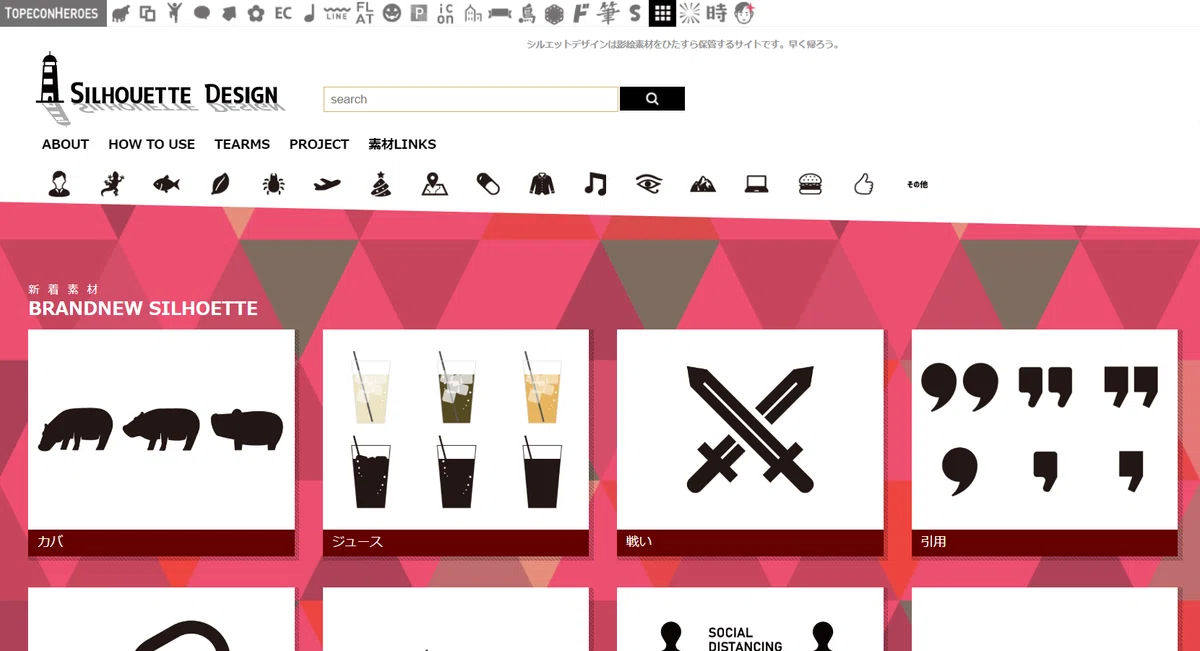The image size is (1200, 651).
Task: Open the 'ic on' site icon in top bar
Action: [x=446, y=13]
